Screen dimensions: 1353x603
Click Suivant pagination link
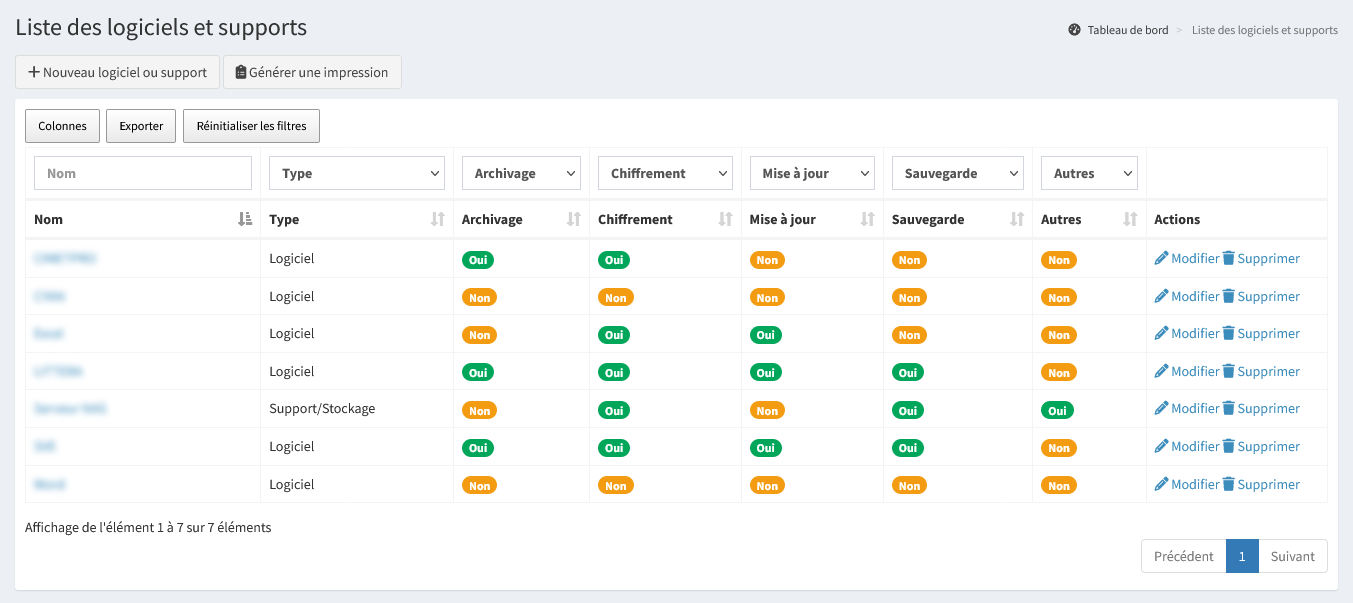pyautogui.click(x=1292, y=556)
